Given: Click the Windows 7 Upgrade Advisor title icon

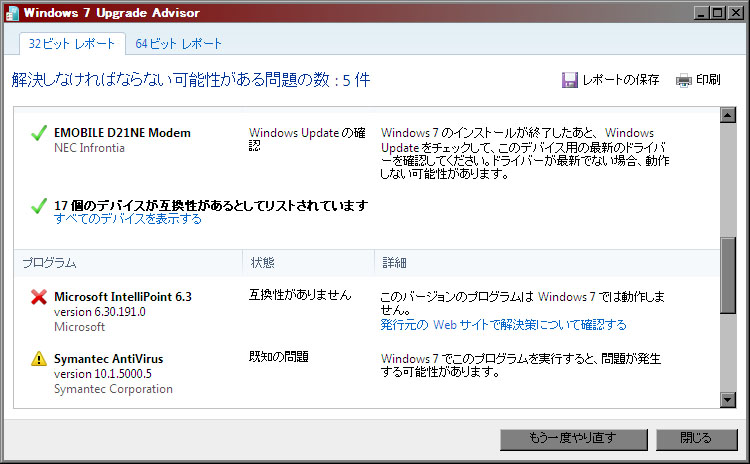Looking at the screenshot, I should coord(13,14).
